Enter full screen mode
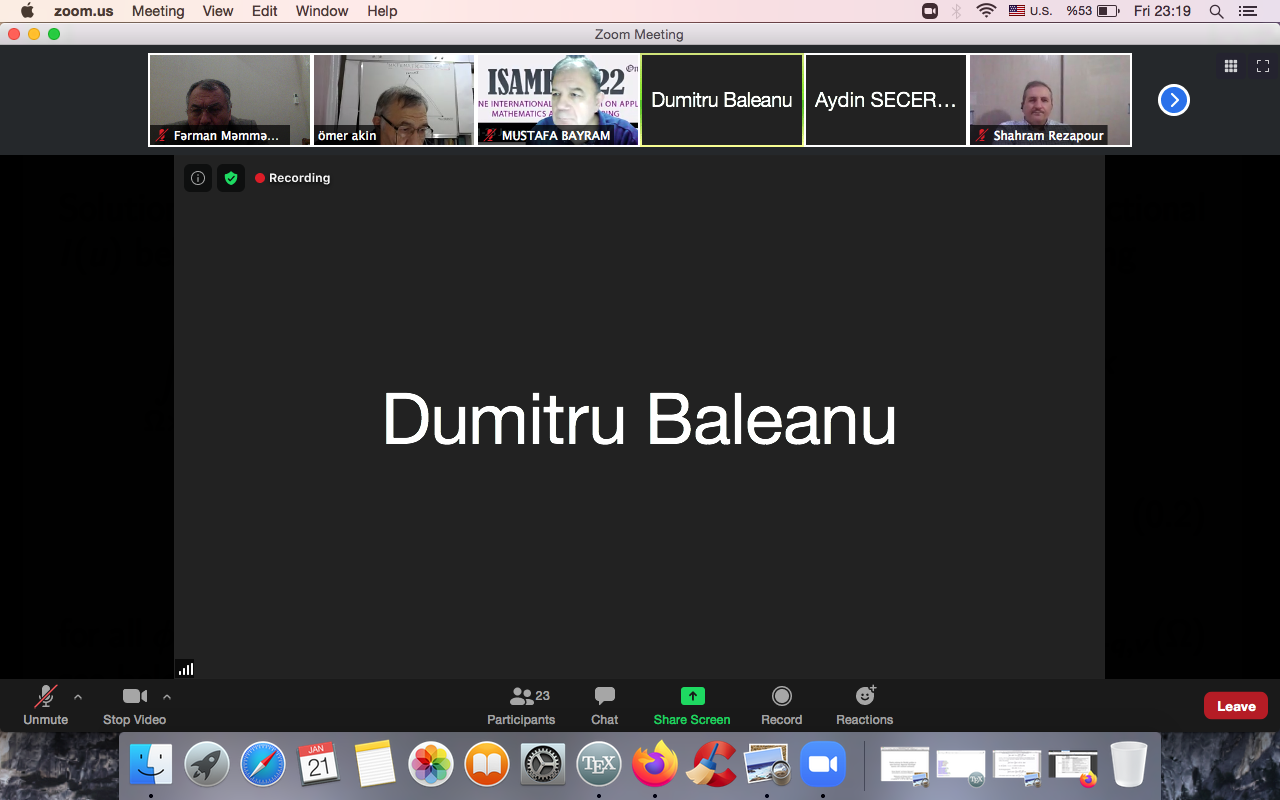The width and height of the screenshot is (1280, 800). (x=1263, y=66)
